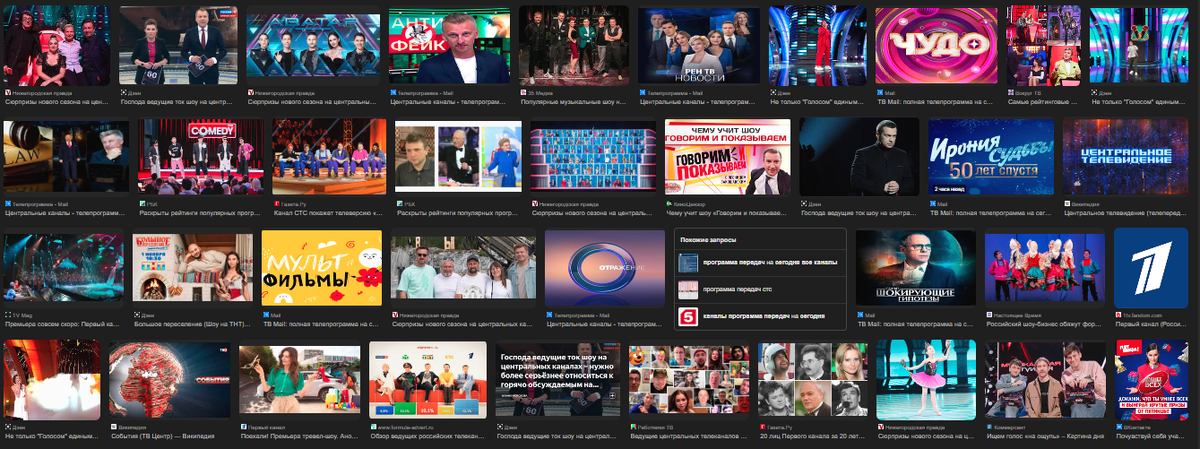Open thumbnail of man in black on dark stage
The width and height of the screenshot is (1200, 449).
click(859, 156)
